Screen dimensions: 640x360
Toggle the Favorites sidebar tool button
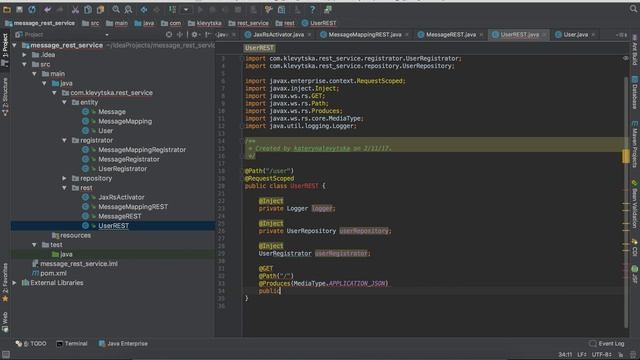tap(5, 282)
